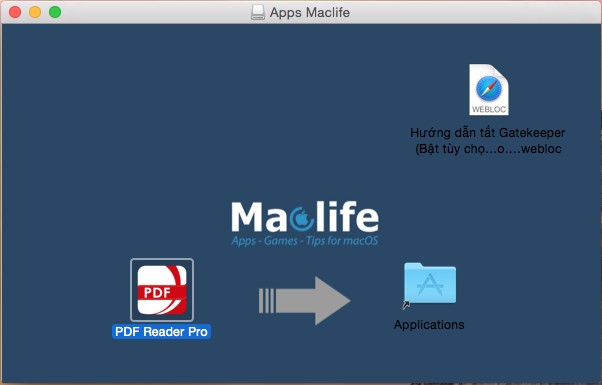Image resolution: width=602 pixels, height=385 pixels.
Task: Click the Applications folder shortcut icon
Action: coord(430,286)
